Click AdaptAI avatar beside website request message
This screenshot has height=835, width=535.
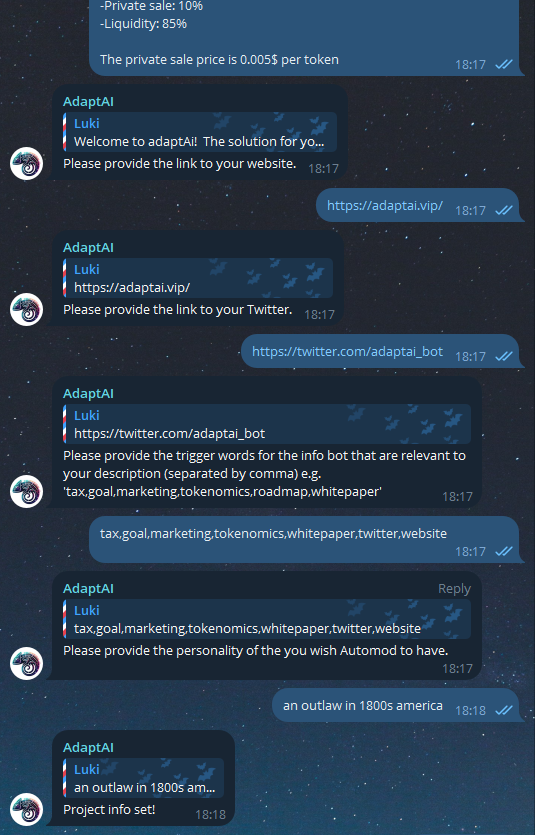pos(27,163)
